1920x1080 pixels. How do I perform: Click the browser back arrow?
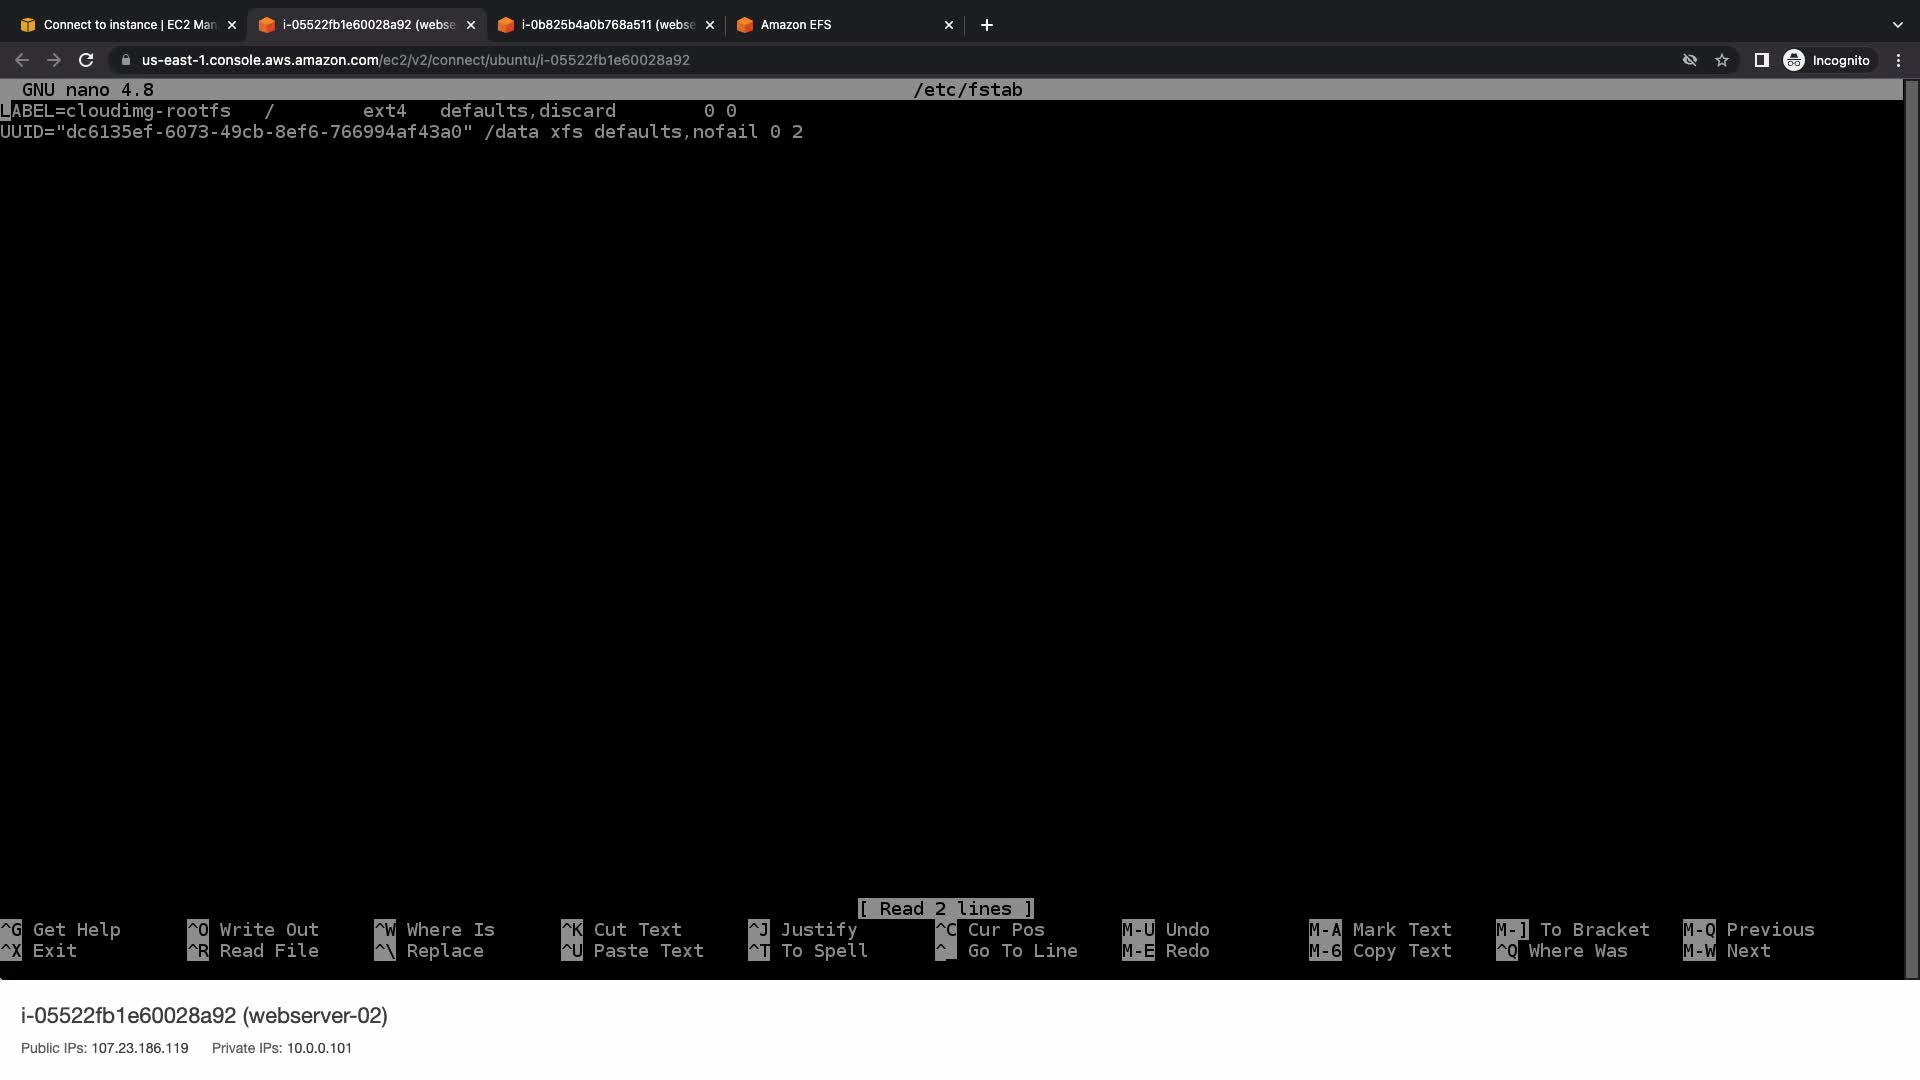coord(22,60)
